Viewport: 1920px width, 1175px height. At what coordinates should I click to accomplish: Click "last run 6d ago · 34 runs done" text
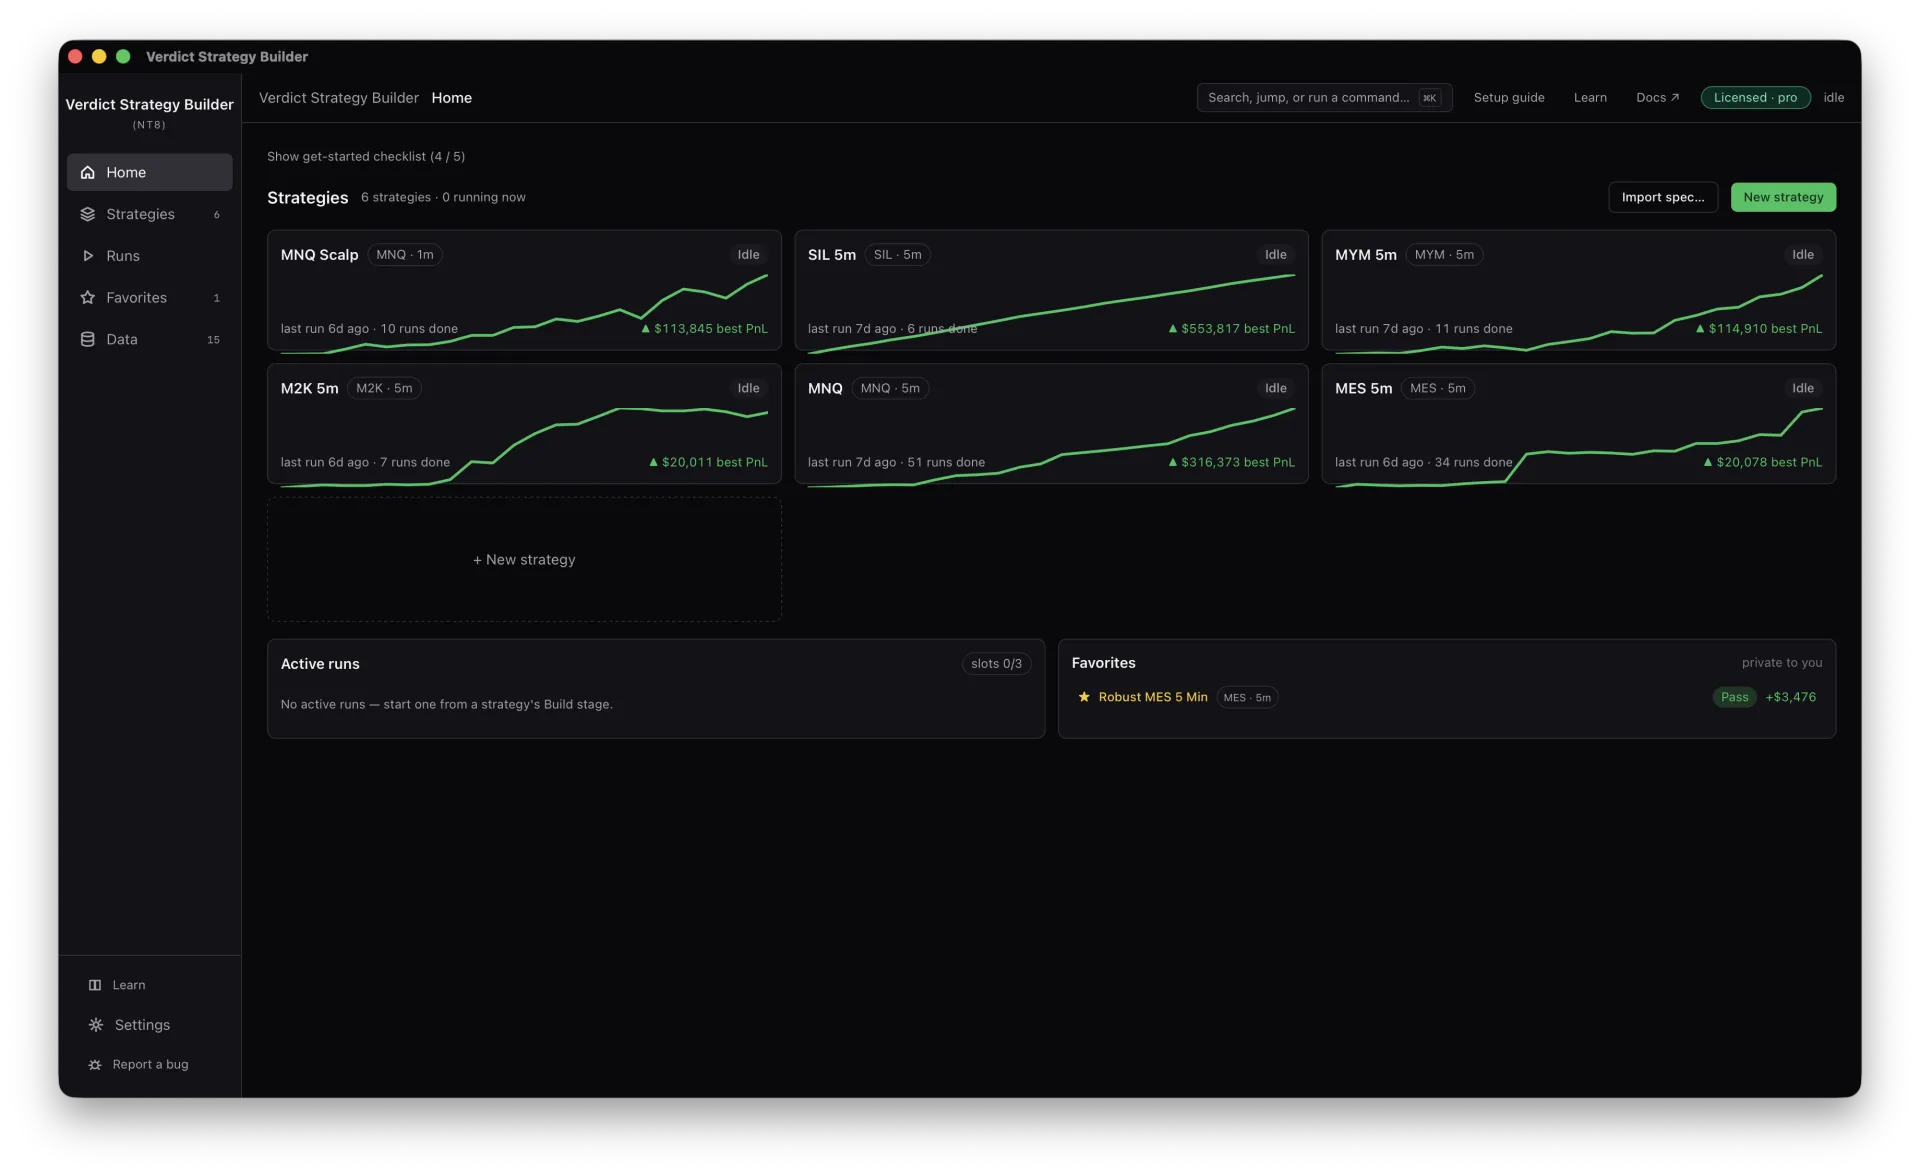pos(1423,462)
